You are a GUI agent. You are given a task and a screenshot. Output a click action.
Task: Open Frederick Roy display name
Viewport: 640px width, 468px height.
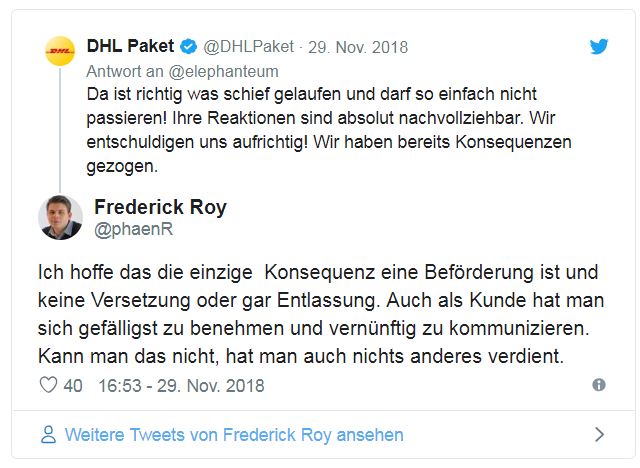160,208
